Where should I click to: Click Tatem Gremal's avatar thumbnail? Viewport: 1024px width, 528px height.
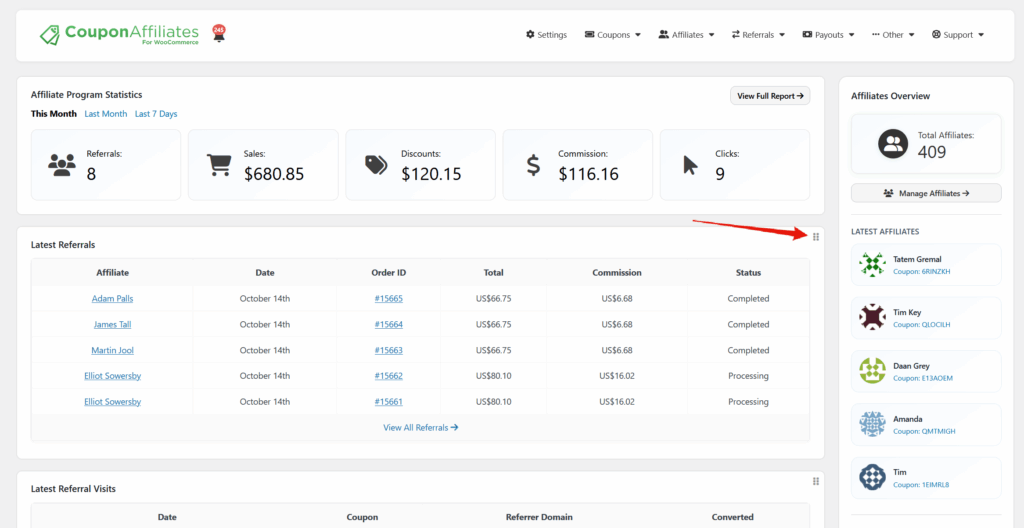pyautogui.click(x=872, y=265)
